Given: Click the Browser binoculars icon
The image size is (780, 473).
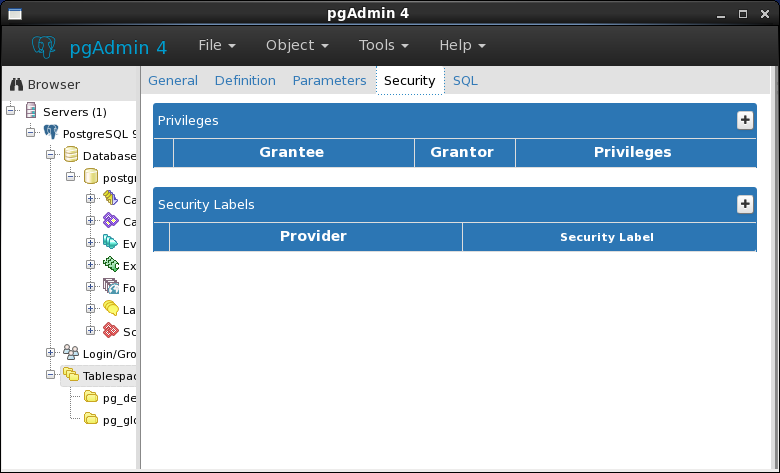Looking at the screenshot, I should [16, 85].
